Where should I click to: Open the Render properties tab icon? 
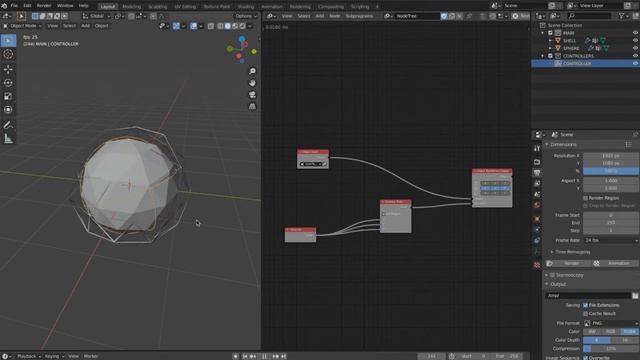[x=537, y=162]
